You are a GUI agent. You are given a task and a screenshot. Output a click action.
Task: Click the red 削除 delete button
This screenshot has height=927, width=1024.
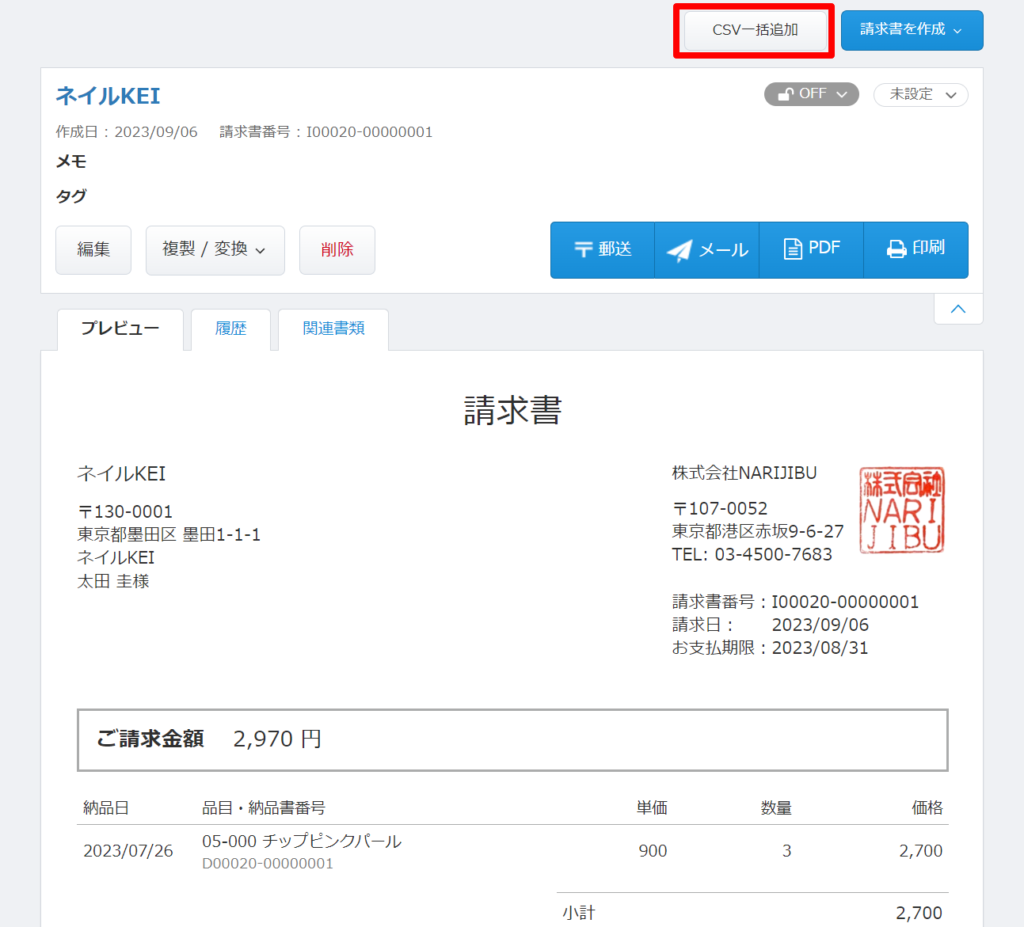[x=337, y=250]
